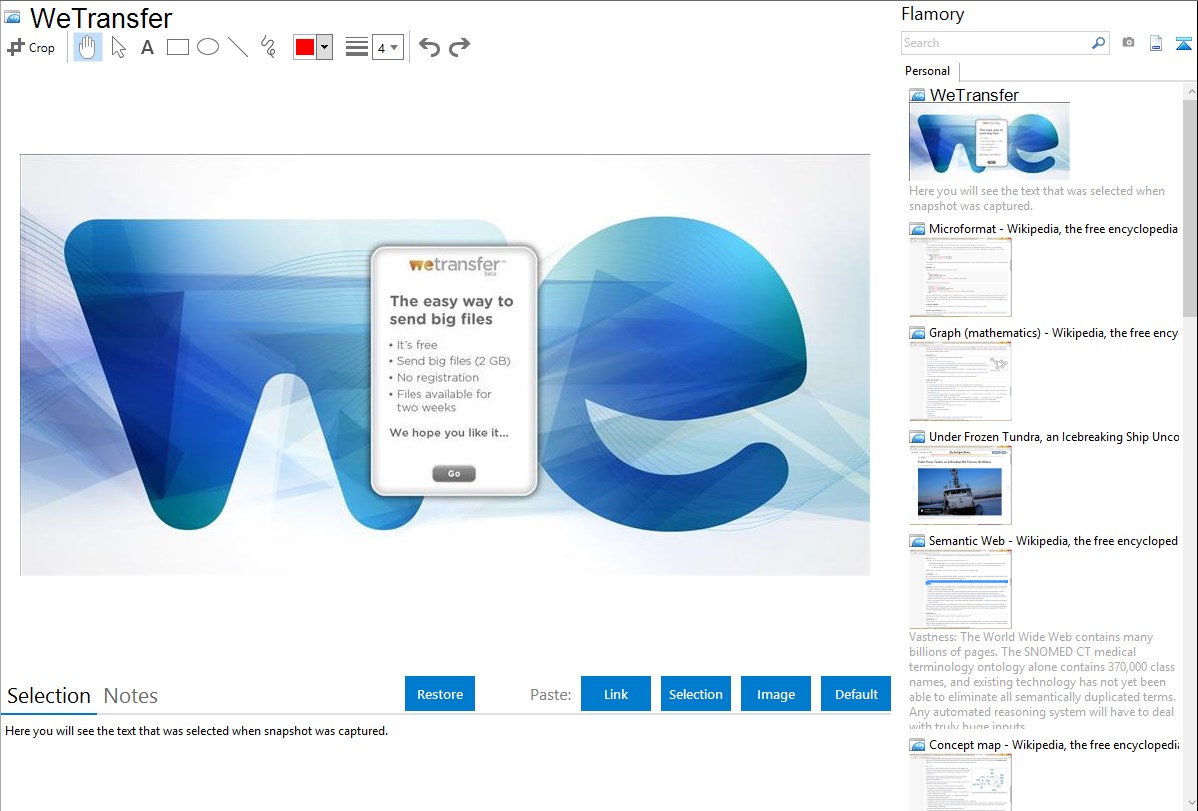Click the Restore button
The height and width of the screenshot is (811, 1198).
coord(440,694)
